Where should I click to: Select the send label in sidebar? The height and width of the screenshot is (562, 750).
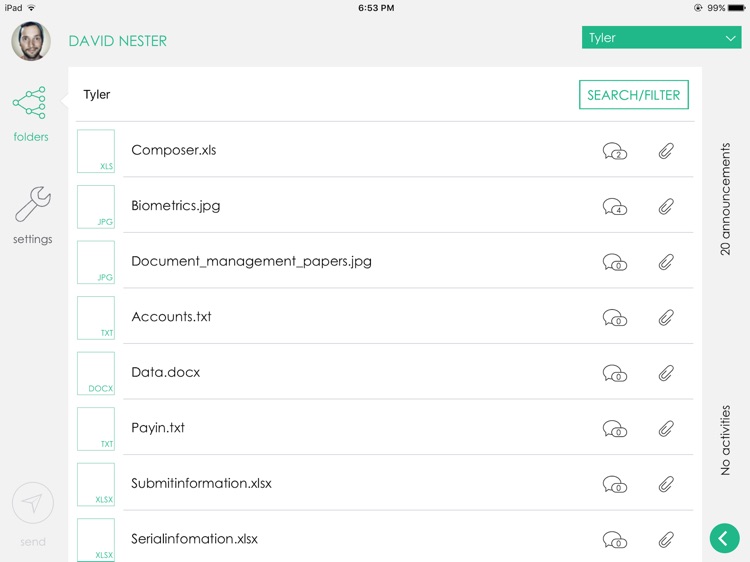pos(33,542)
